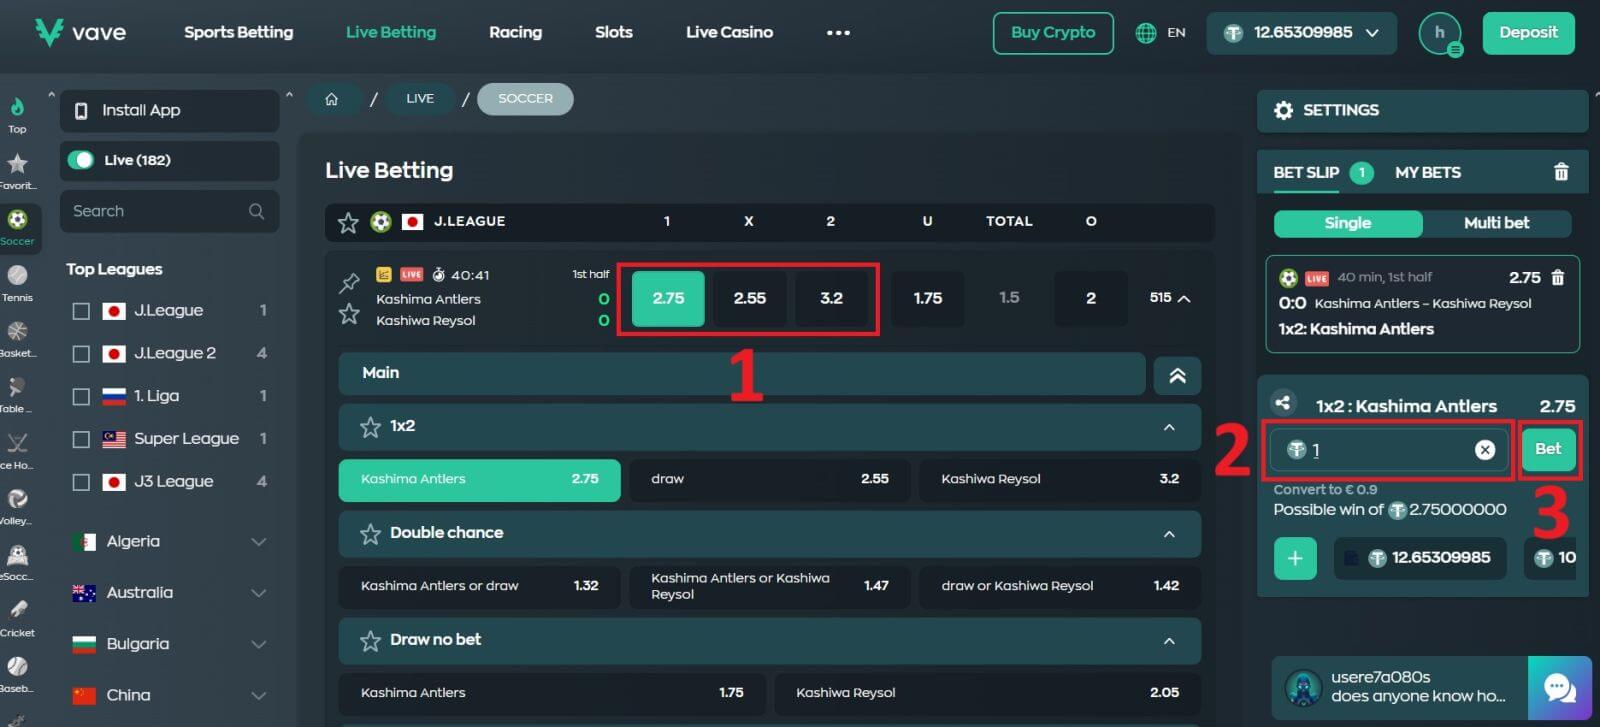Expand the Algeria league list
This screenshot has width=1600, height=727.
click(x=258, y=542)
